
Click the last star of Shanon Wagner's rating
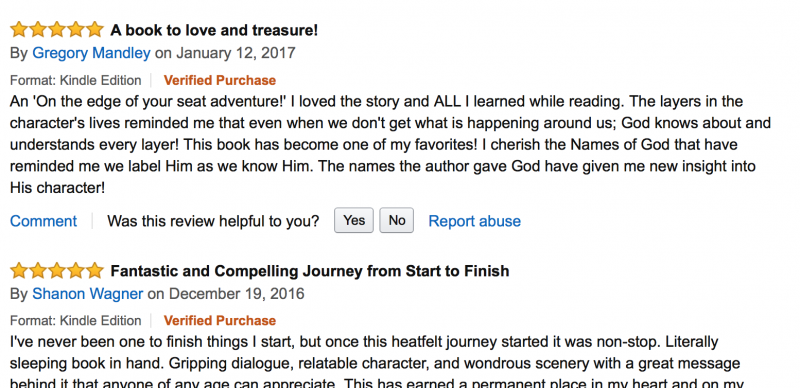[x=94, y=270]
